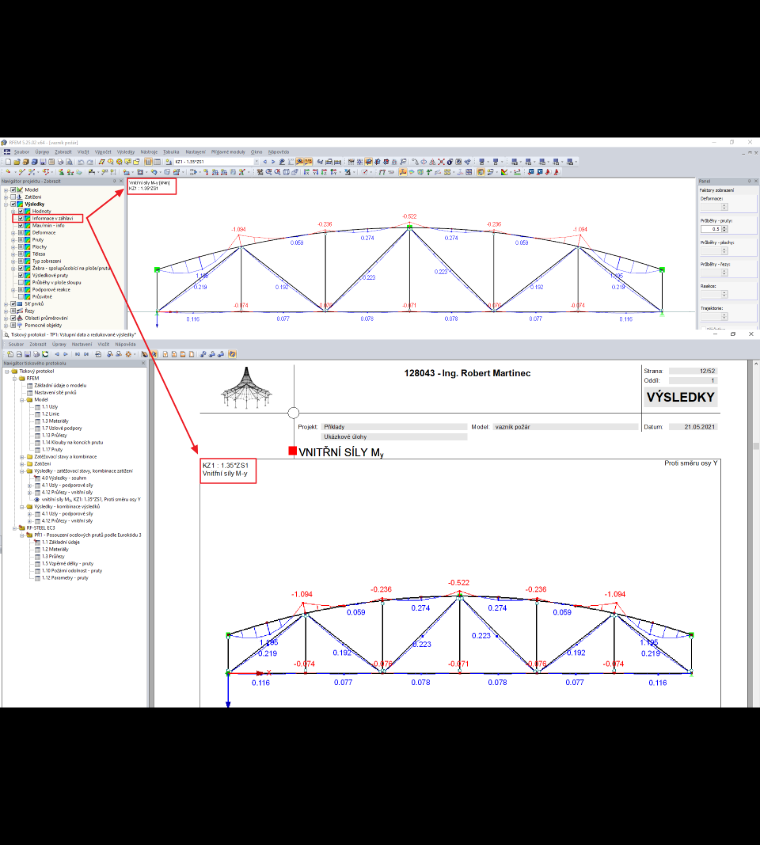
Task: Select 1.3 Materiály under Model in printout navigator
Action: click(x=55, y=421)
